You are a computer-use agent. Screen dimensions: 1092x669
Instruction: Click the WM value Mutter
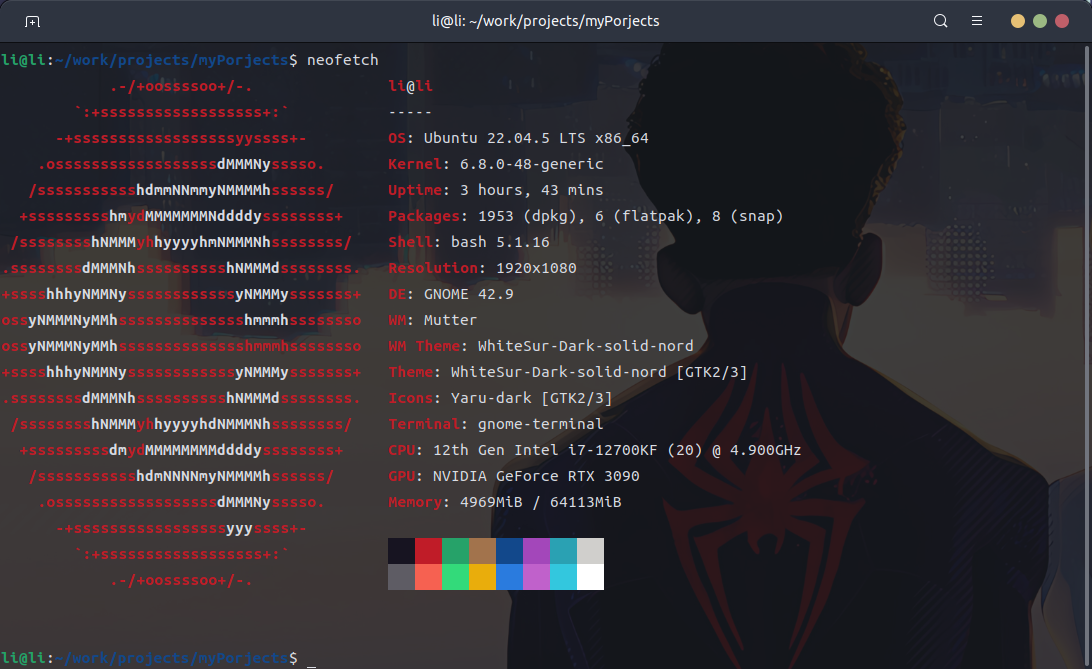pyautogui.click(x=451, y=320)
